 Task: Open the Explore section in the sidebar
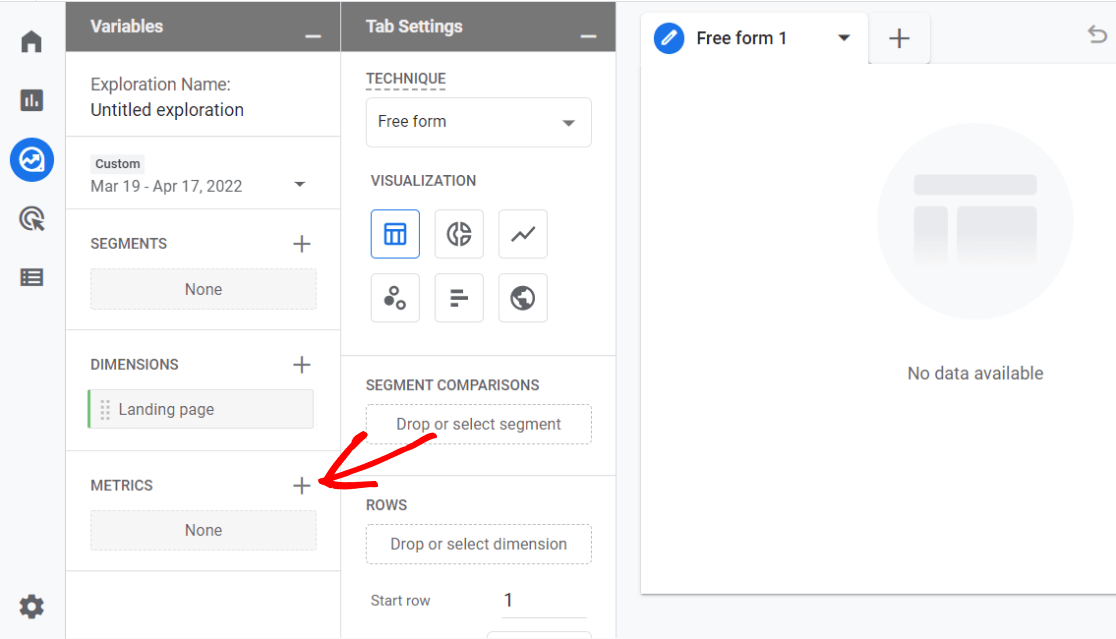click(x=31, y=160)
